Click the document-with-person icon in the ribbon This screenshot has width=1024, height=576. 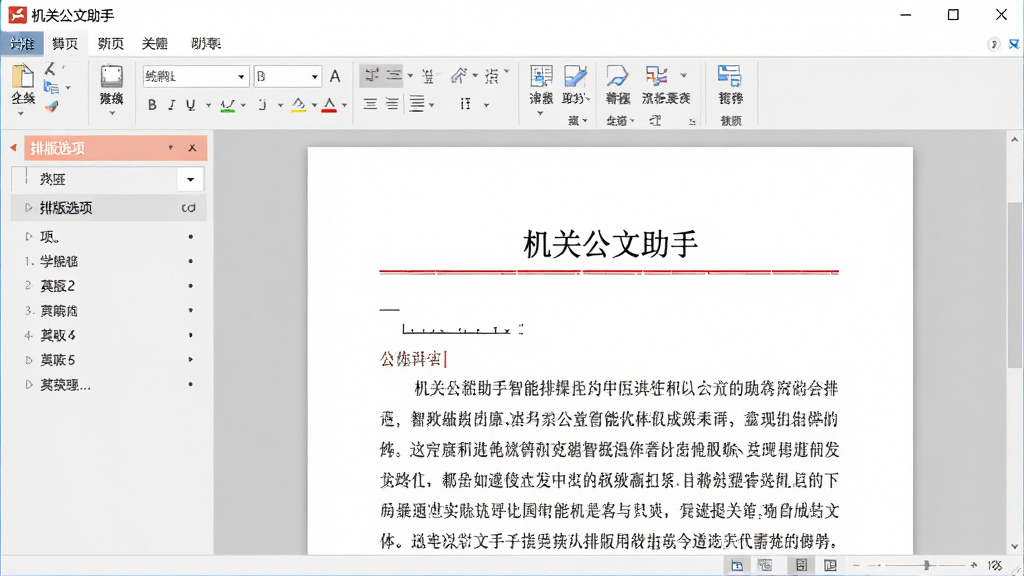[541, 76]
